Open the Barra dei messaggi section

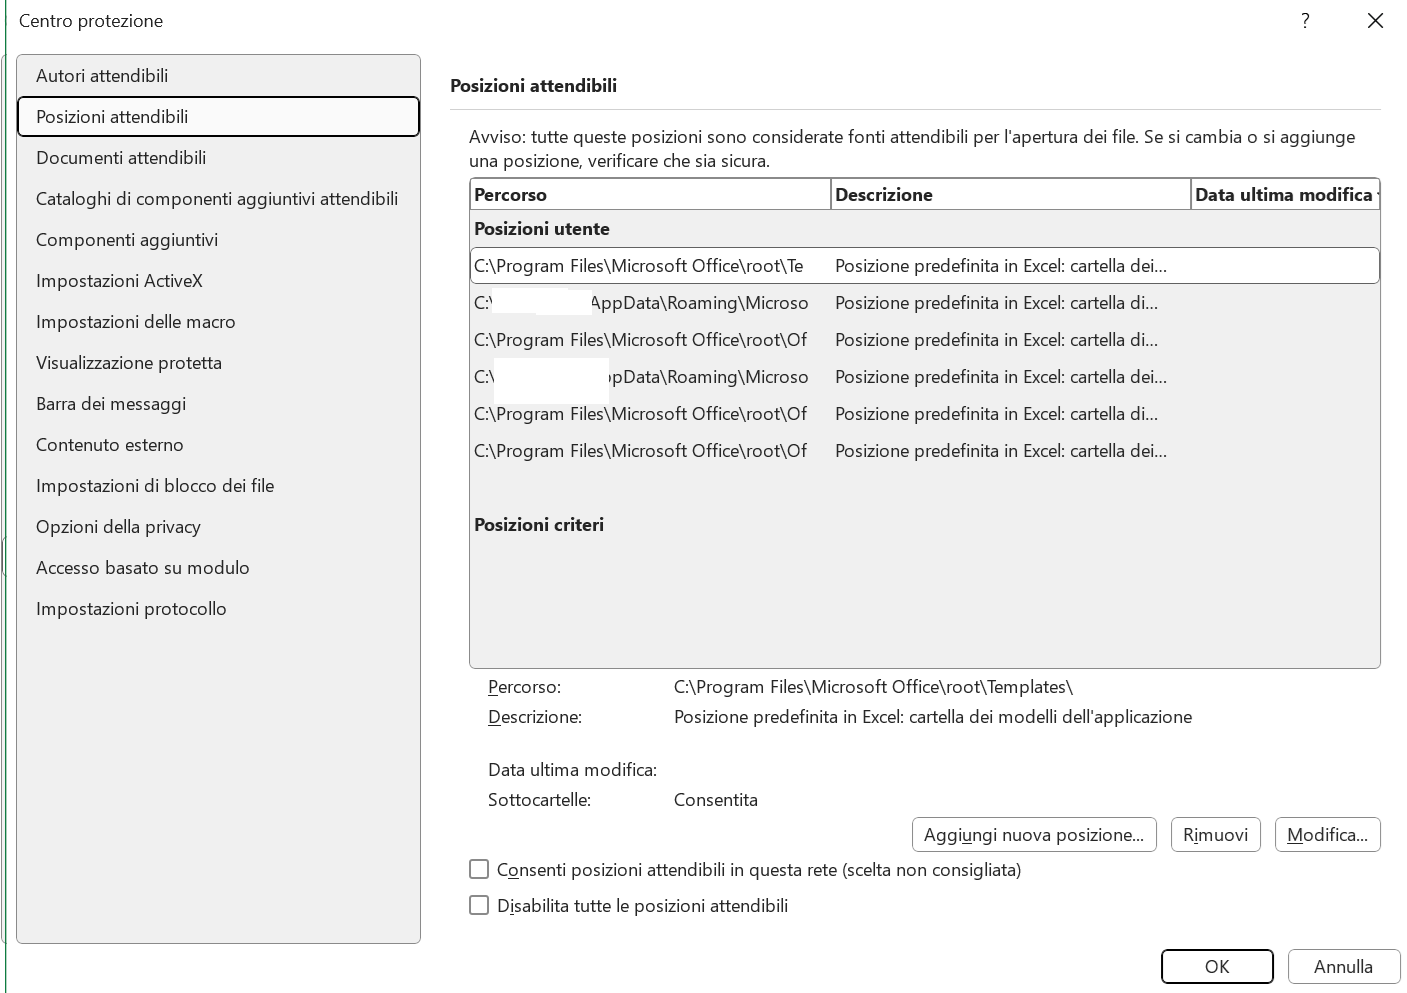click(x=111, y=404)
